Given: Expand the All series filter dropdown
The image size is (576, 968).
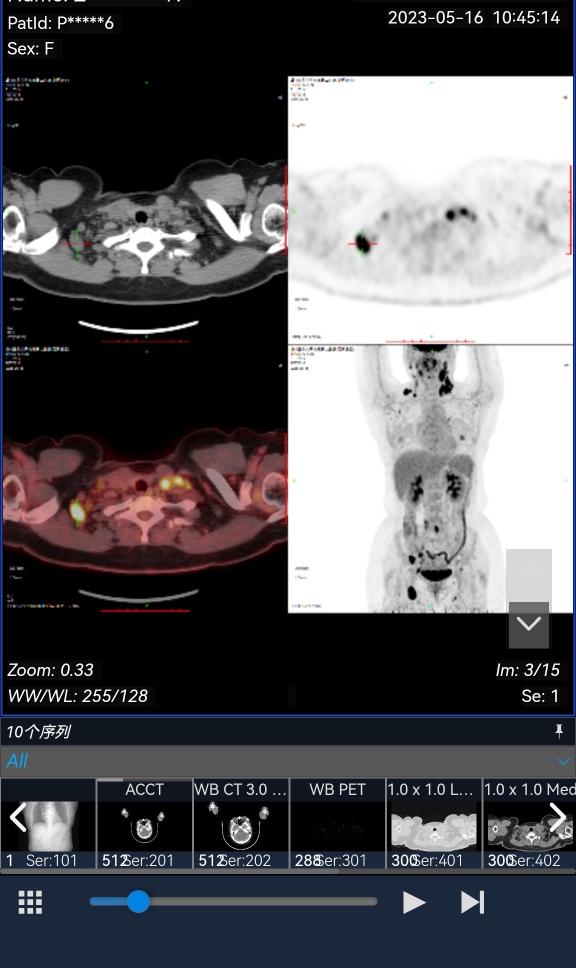Looking at the screenshot, I should pos(563,762).
